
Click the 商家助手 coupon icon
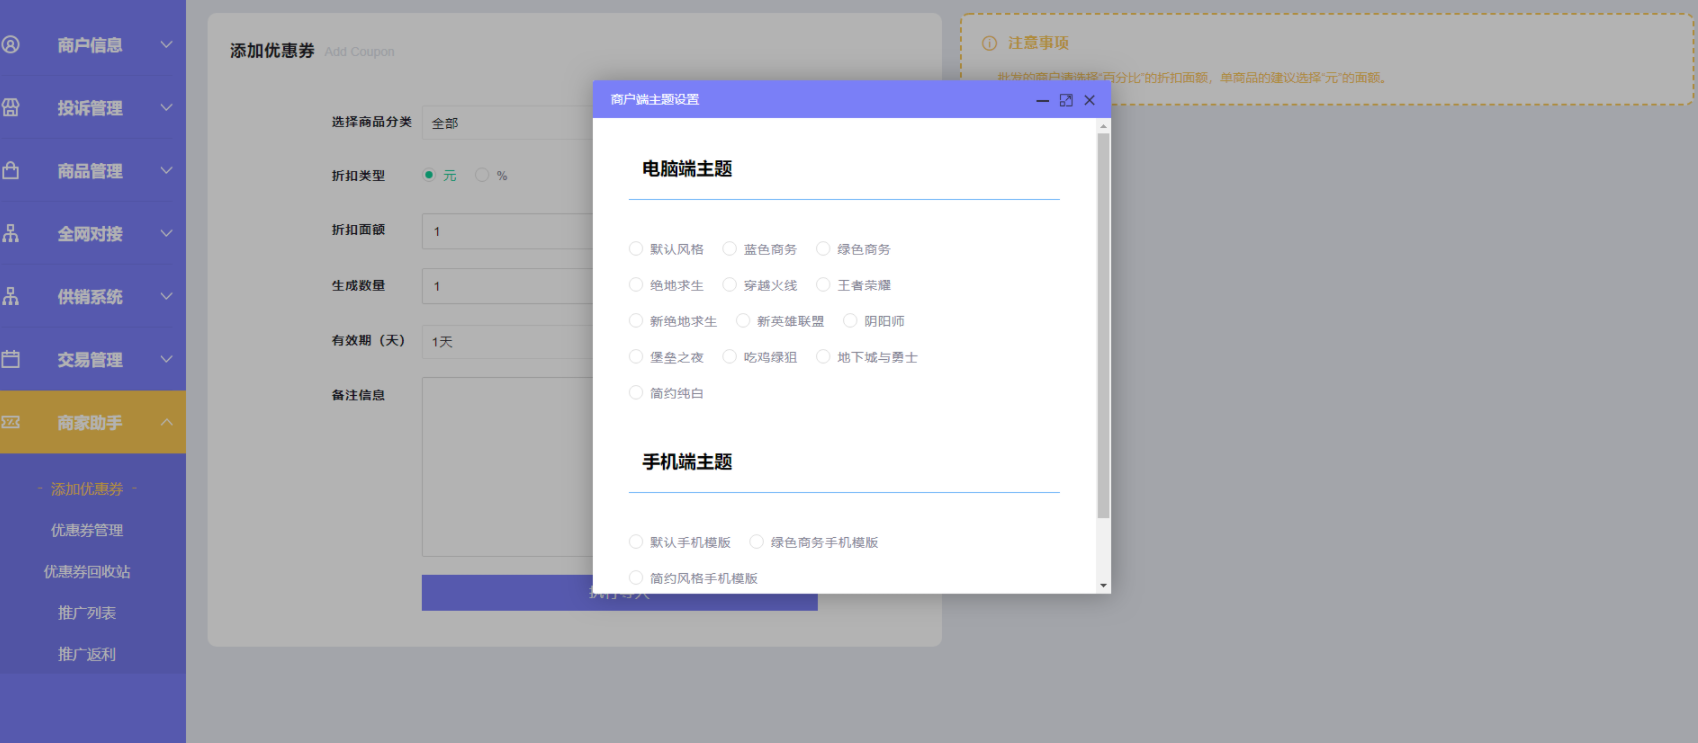[11, 422]
